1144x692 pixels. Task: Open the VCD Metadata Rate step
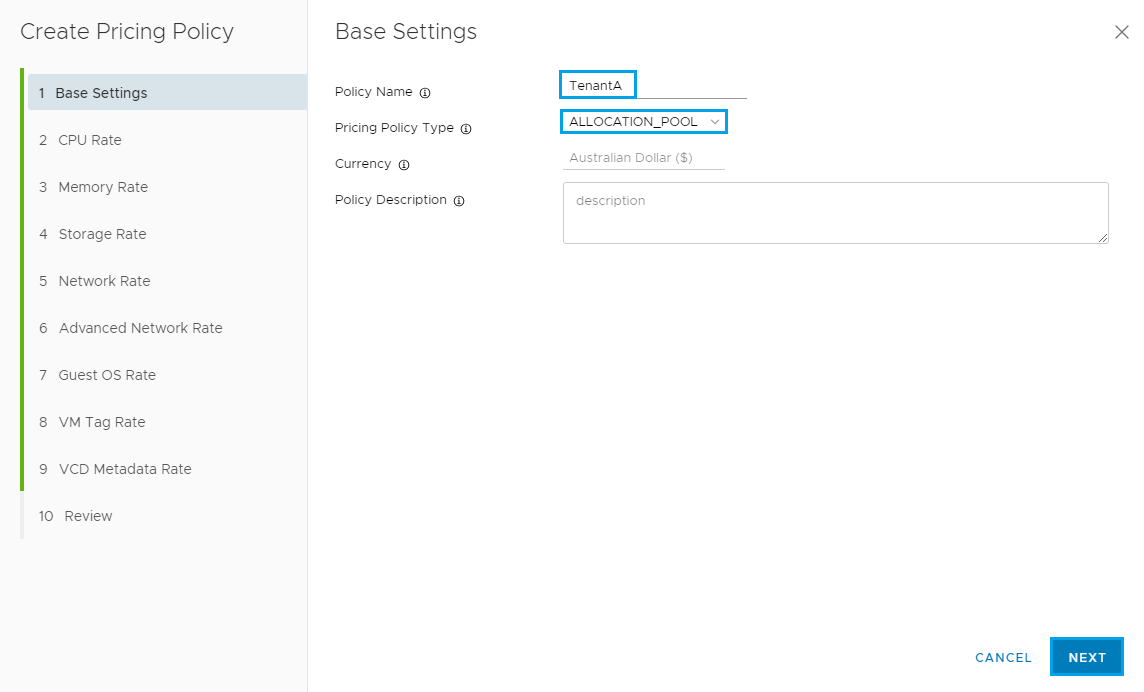coord(125,469)
